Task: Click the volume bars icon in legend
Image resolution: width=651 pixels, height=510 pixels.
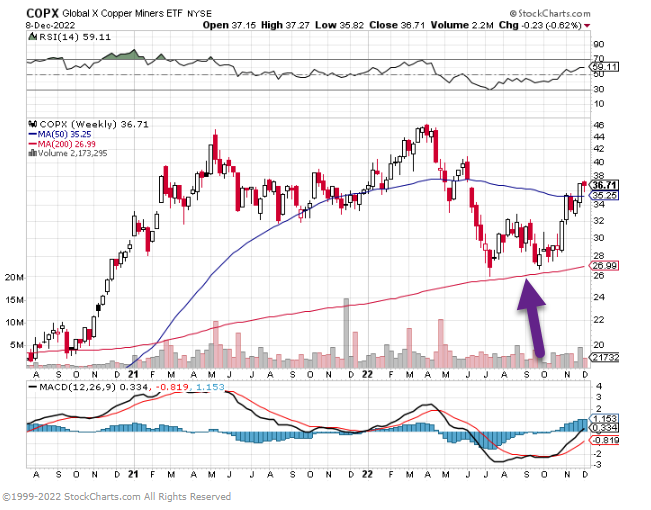Action: click(x=33, y=153)
